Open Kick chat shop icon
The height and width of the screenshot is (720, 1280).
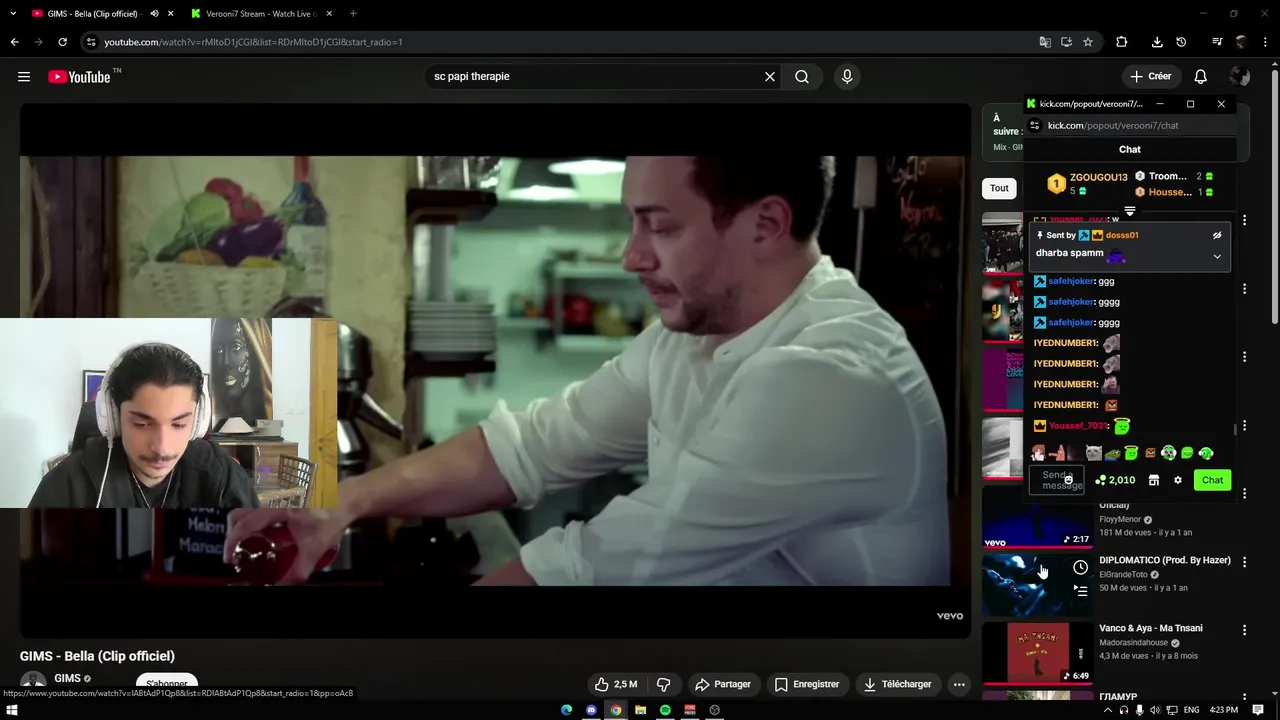click(1154, 480)
